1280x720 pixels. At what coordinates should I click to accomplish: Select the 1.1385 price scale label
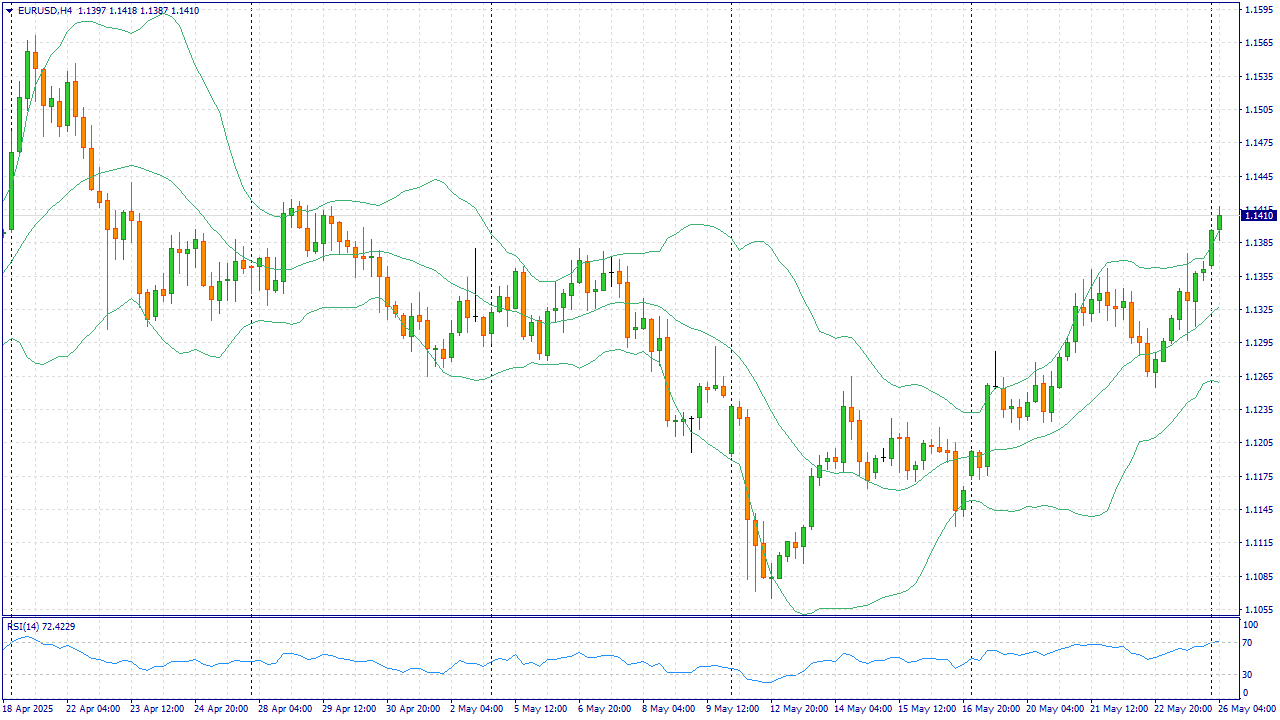coord(1258,243)
